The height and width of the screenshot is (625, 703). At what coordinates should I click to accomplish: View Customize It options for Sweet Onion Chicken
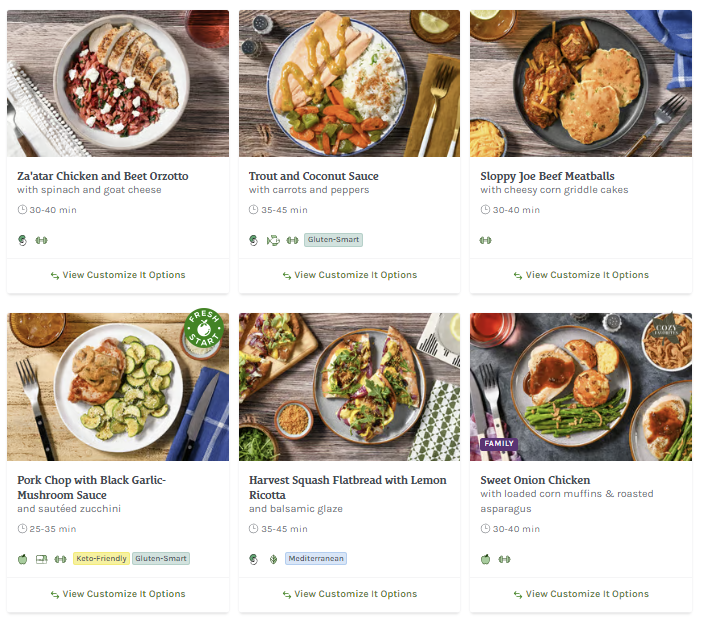click(581, 594)
